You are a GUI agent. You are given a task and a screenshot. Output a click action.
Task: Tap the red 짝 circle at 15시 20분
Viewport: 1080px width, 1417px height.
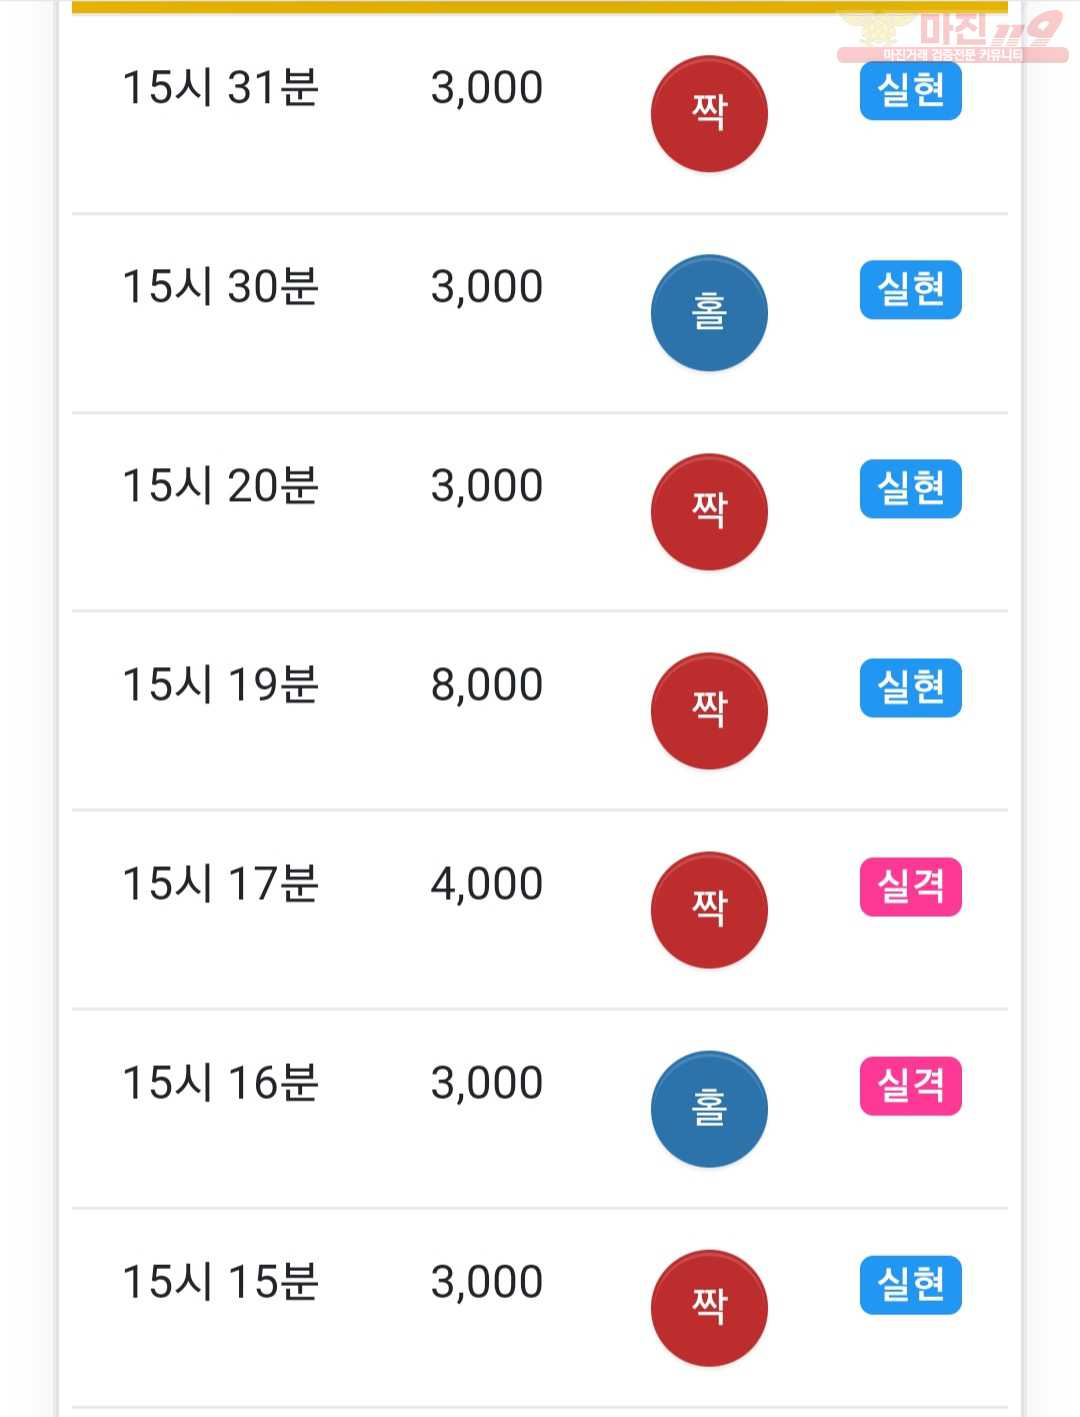pos(709,511)
